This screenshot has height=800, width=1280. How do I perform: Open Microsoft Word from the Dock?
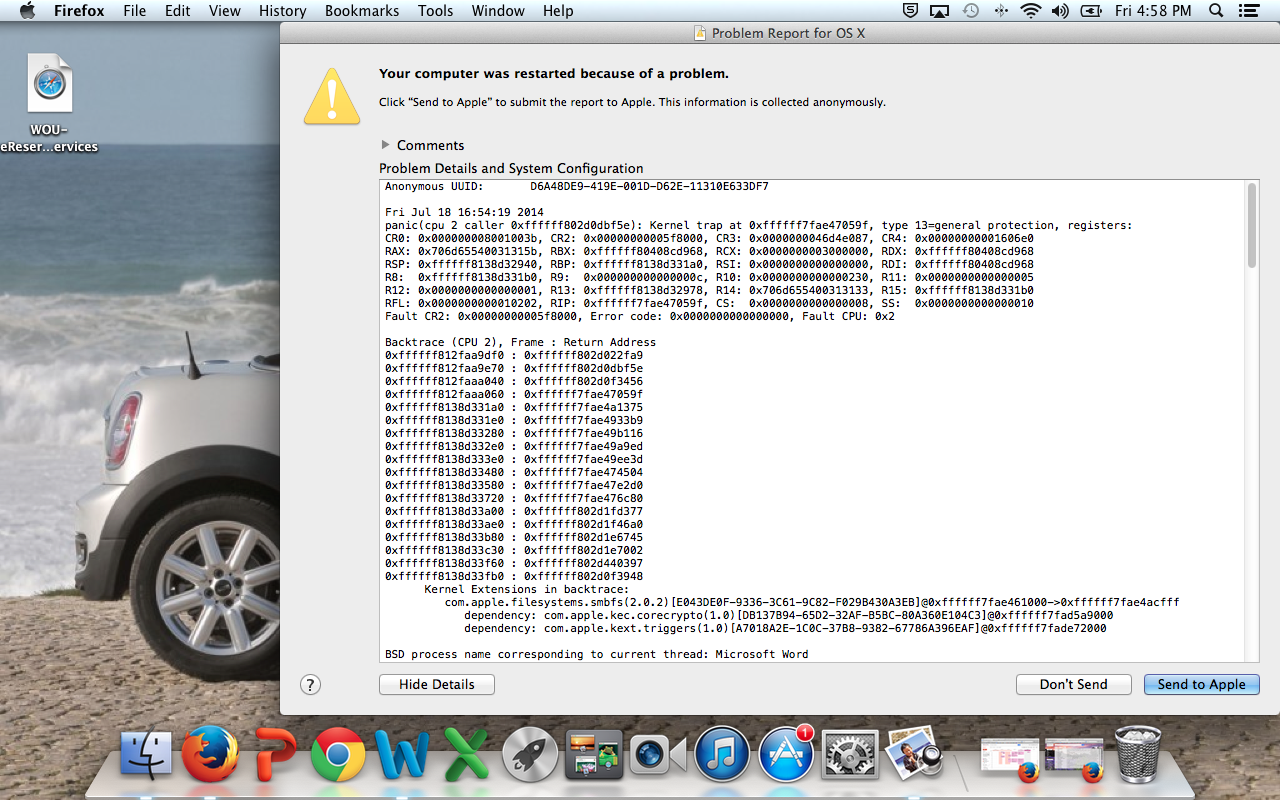point(402,755)
